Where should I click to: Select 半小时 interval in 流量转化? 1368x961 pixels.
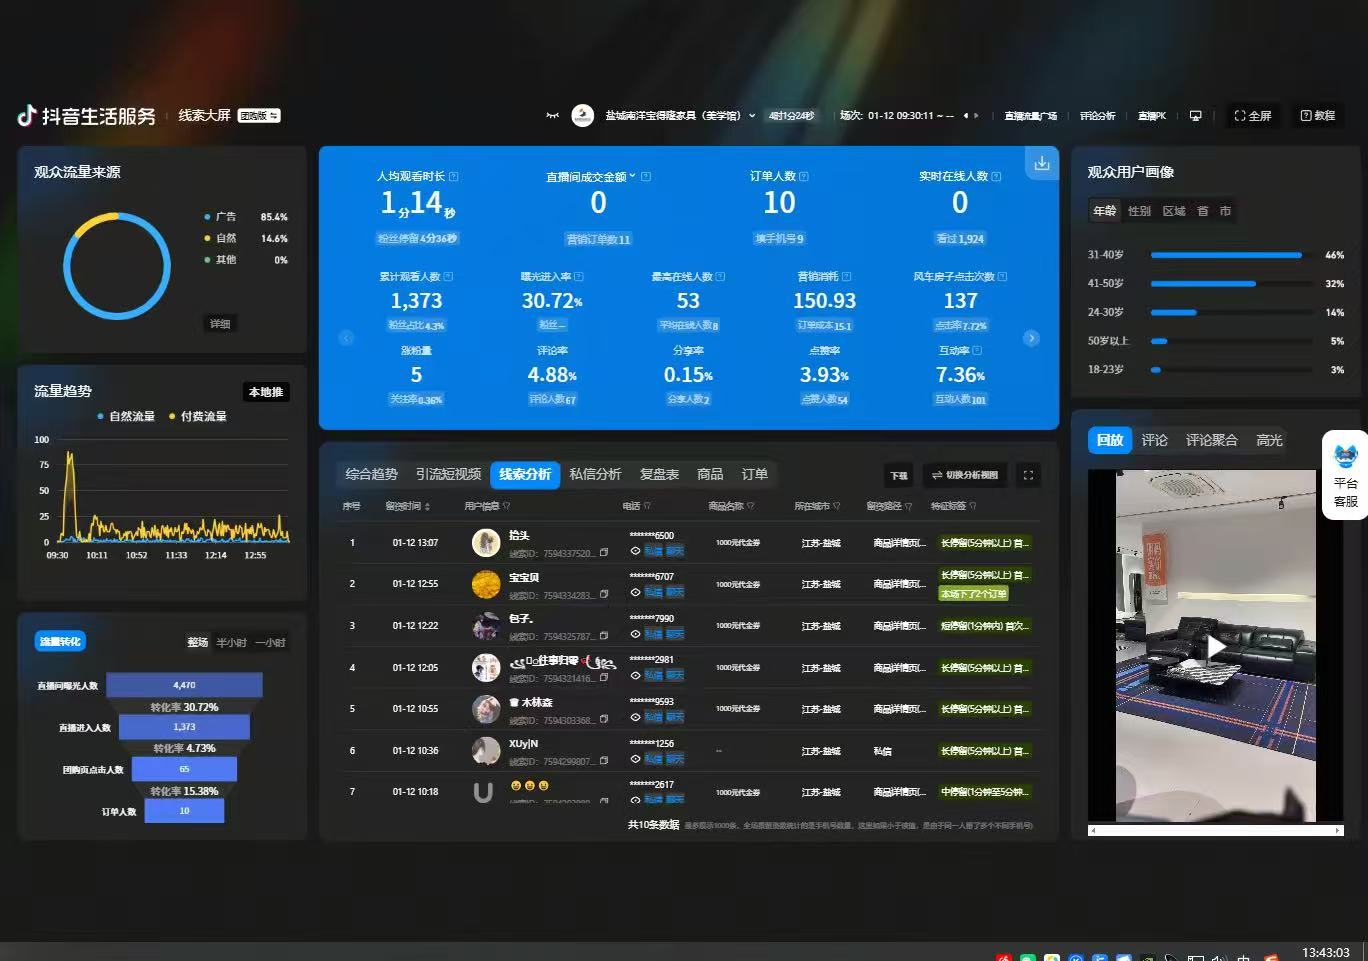231,642
